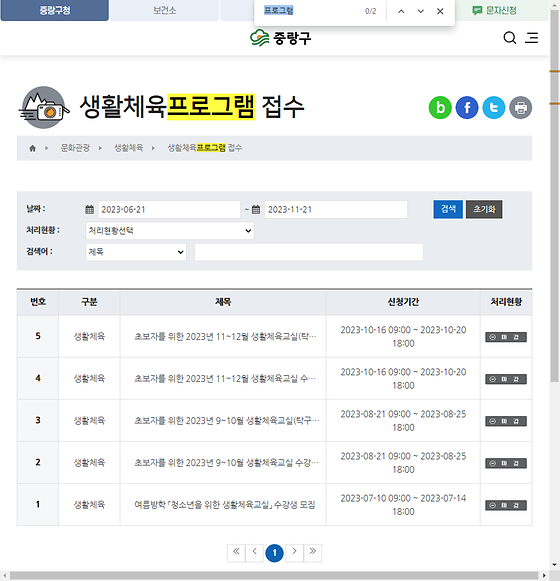Click the 마감 status badge in row 1
560x581 pixels.
pyautogui.click(x=506, y=505)
